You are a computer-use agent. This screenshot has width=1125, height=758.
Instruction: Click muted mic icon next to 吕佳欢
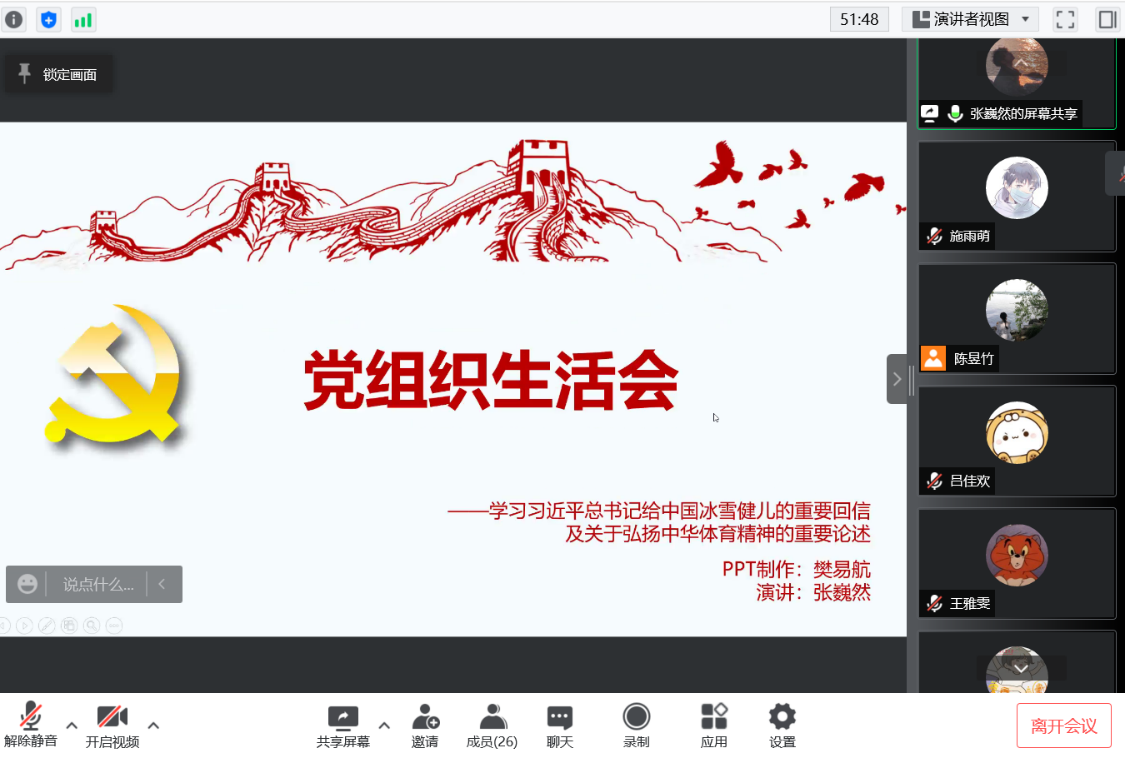tap(934, 480)
